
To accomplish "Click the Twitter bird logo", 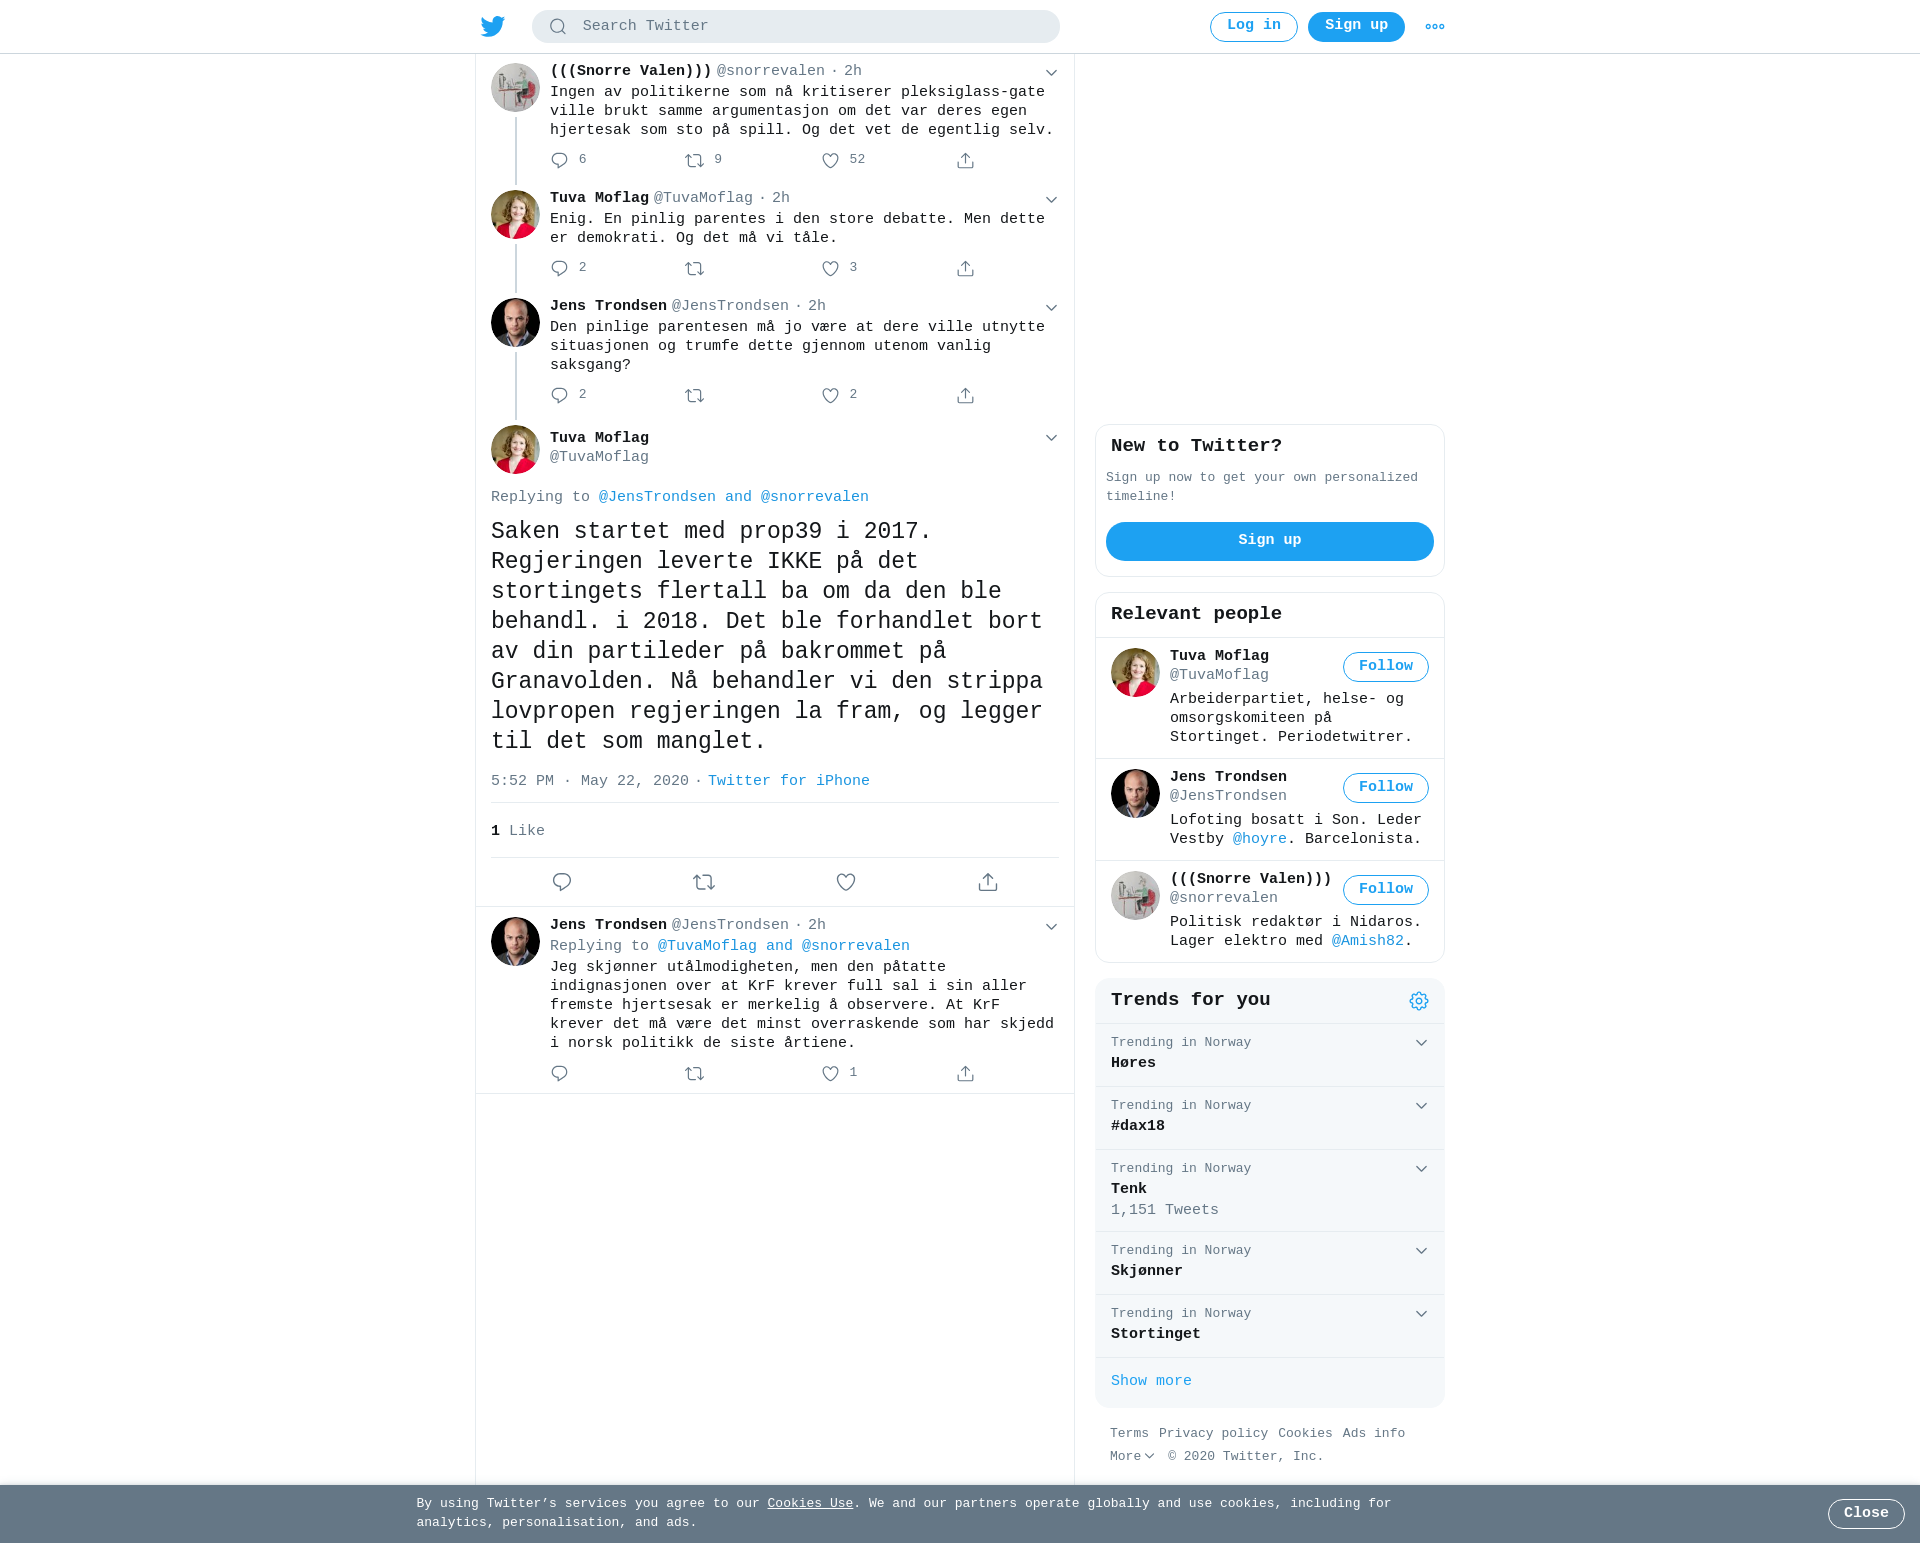I will (493, 26).
